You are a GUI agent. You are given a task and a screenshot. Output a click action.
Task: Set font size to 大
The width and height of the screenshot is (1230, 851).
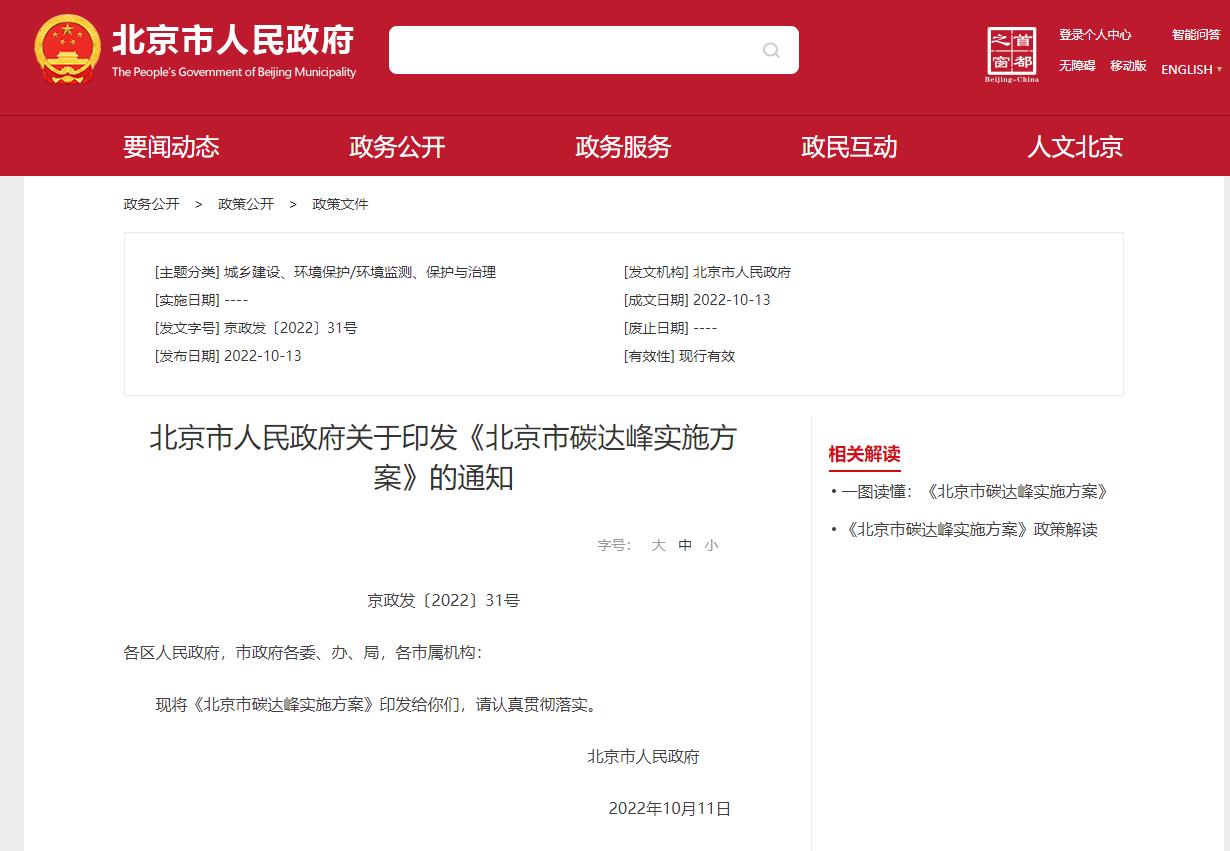658,545
